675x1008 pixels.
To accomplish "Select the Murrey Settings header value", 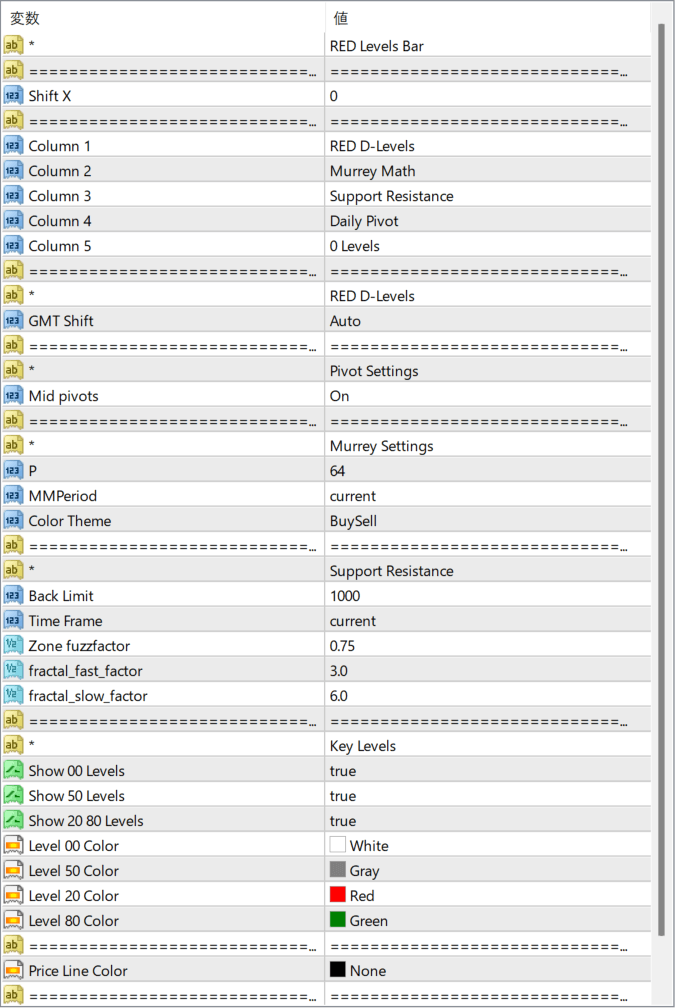I will (381, 446).
